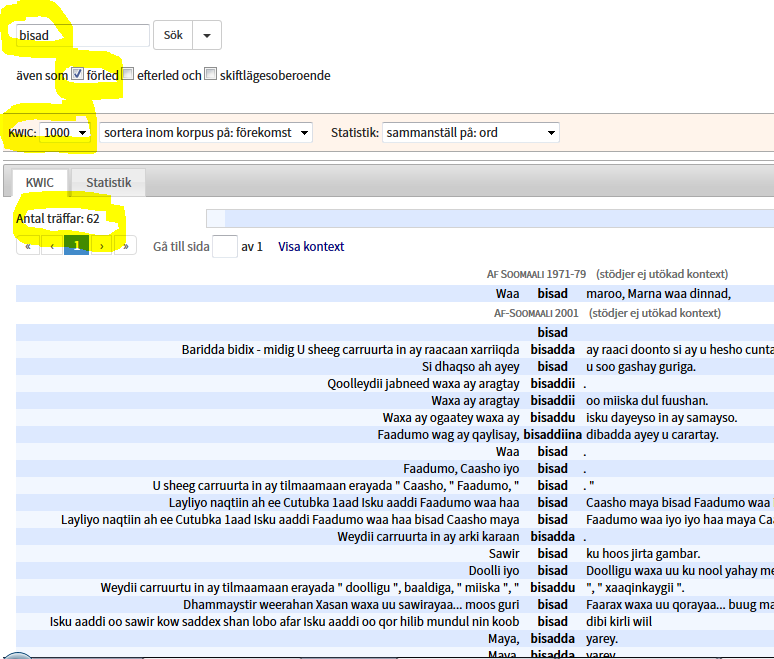
Task: Open 'sortera inom korpus på: förekomst' dropdown
Action: tap(206, 133)
